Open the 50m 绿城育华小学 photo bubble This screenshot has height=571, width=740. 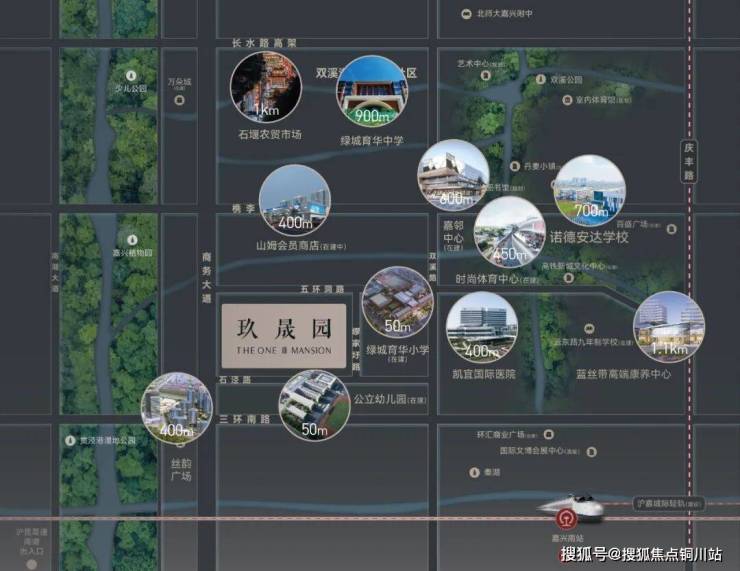[x=397, y=302]
